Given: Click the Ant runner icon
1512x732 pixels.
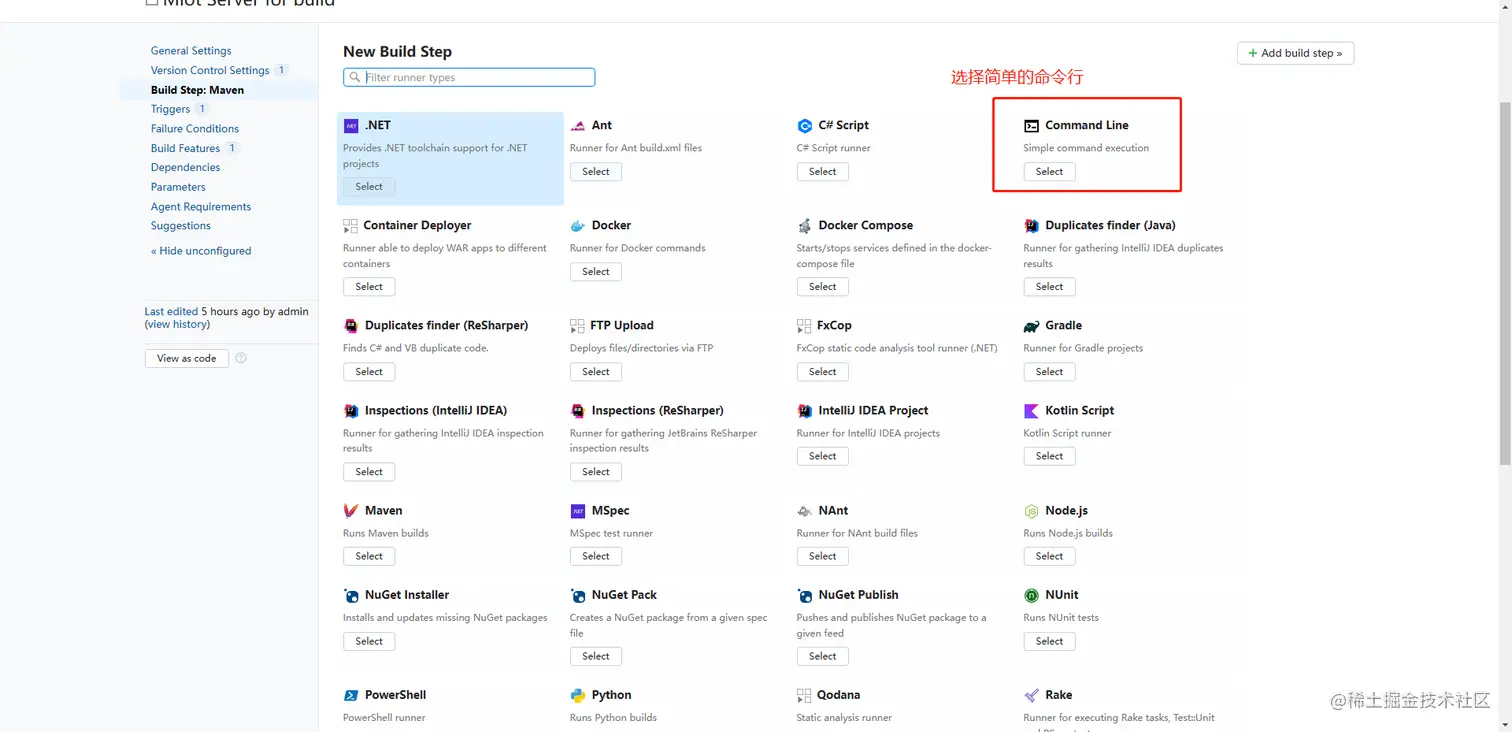Looking at the screenshot, I should tap(577, 126).
